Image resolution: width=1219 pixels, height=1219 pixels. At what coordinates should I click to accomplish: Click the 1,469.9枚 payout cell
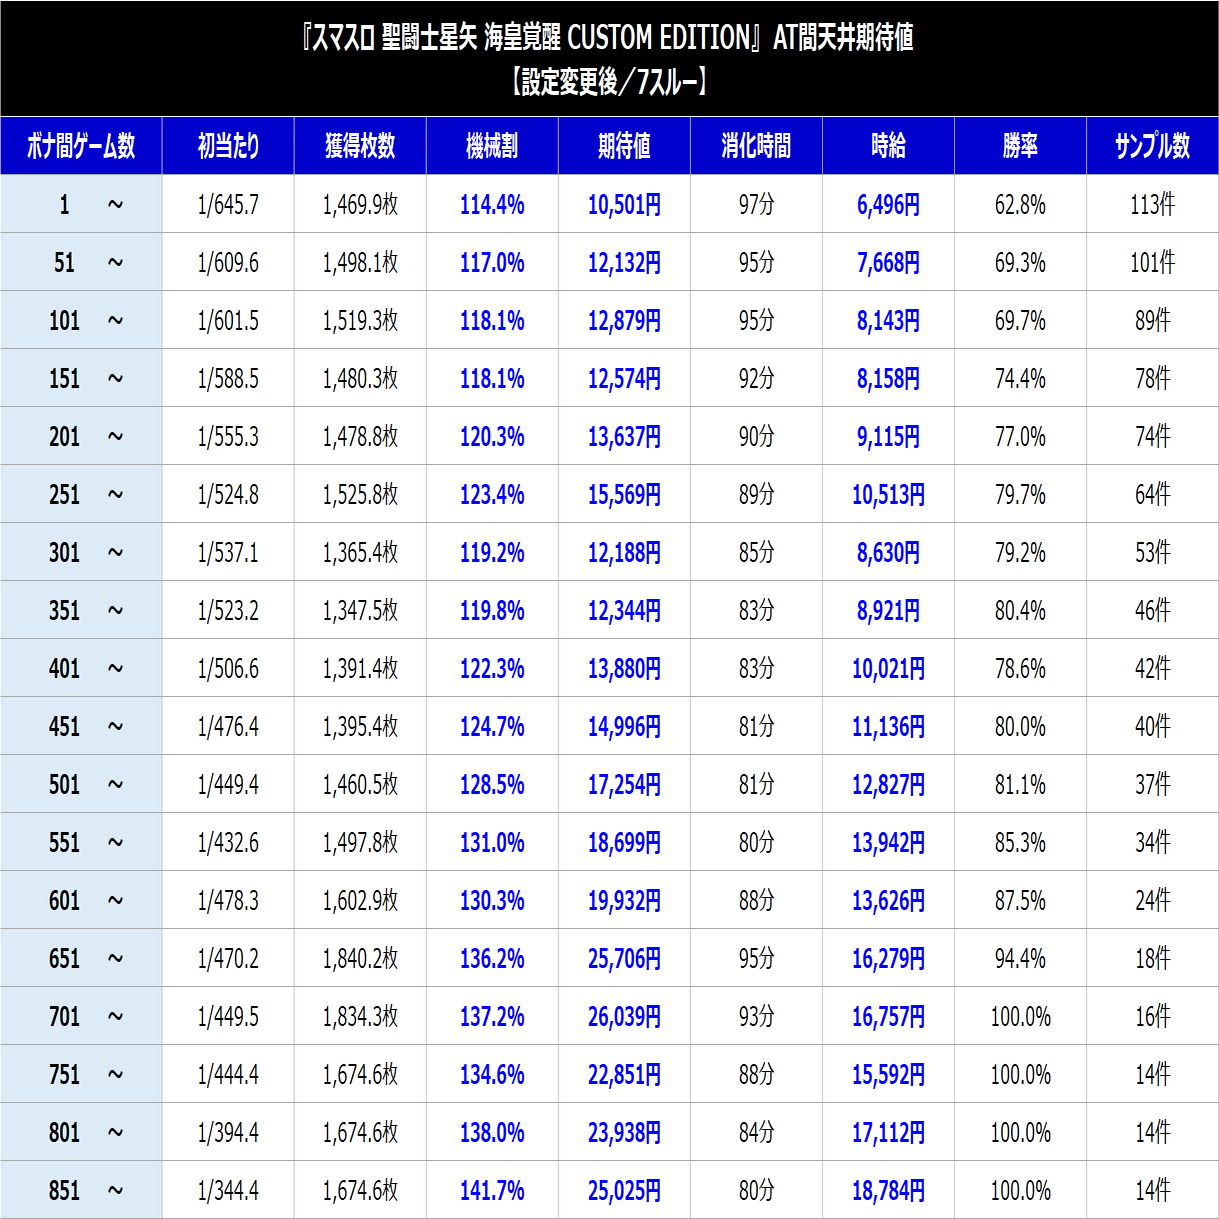(360, 204)
